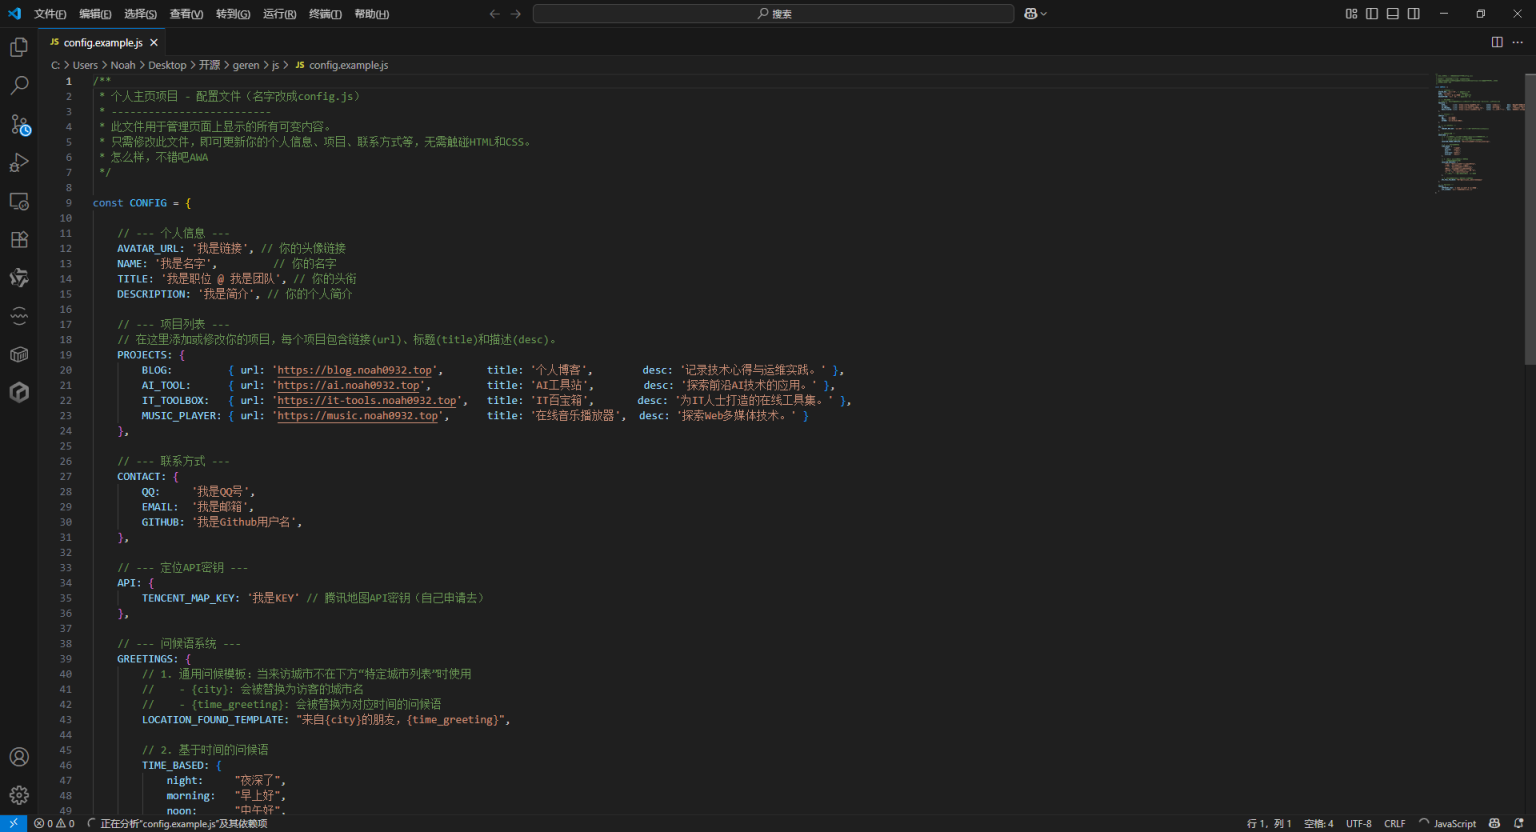
Task: Select JavaScript language mode in status bar
Action: point(1455,824)
